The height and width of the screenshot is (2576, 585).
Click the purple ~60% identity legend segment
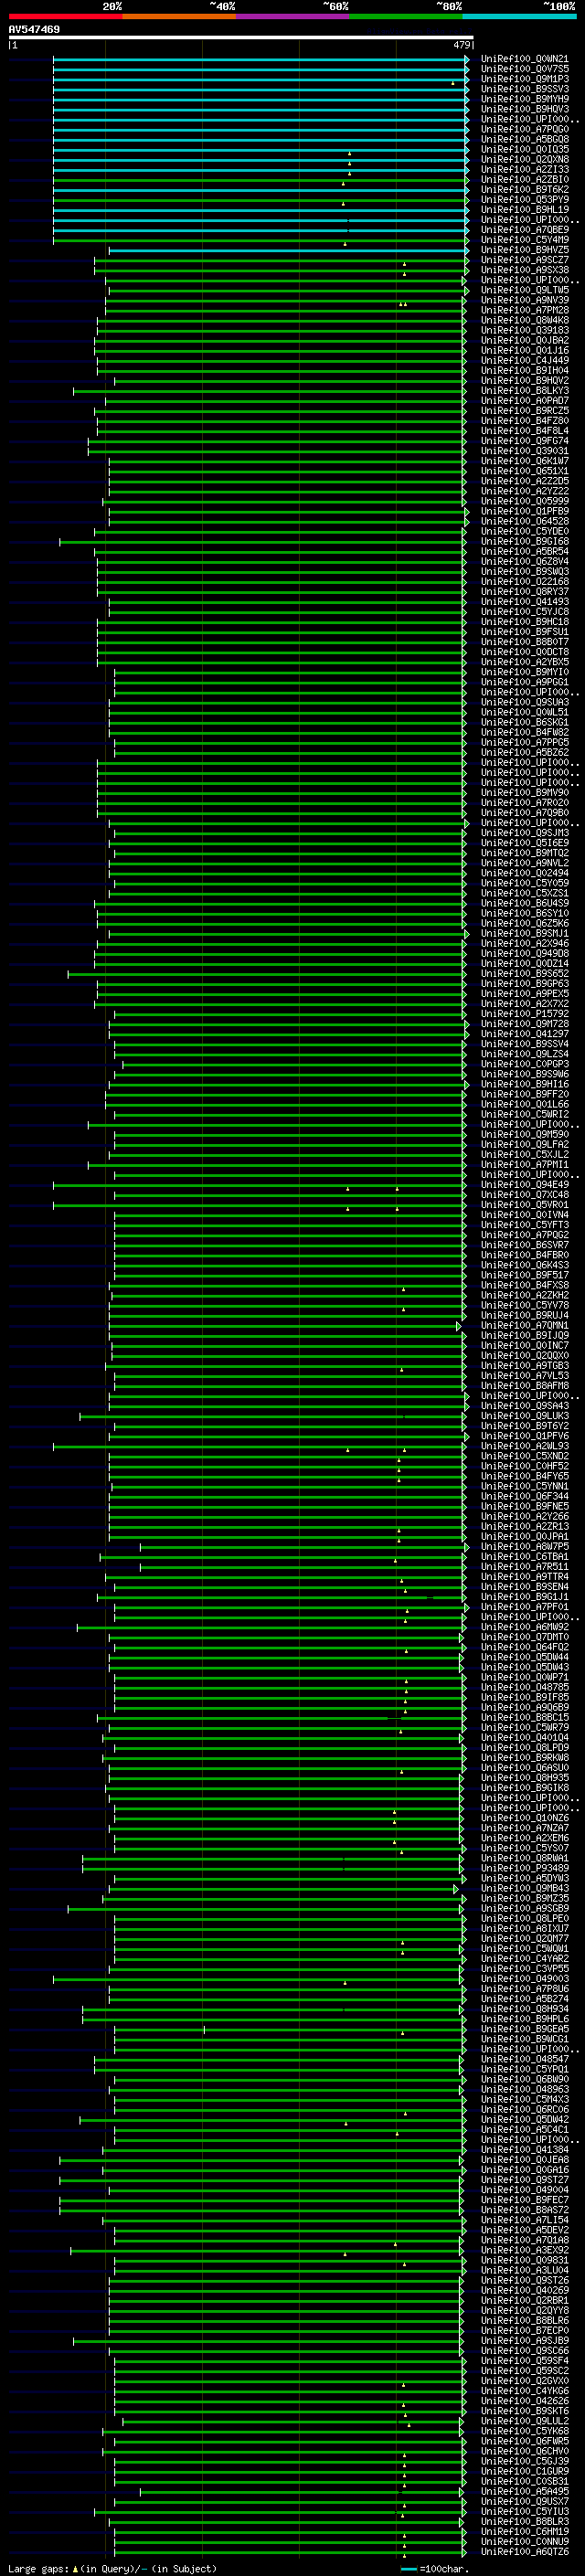[292, 17]
